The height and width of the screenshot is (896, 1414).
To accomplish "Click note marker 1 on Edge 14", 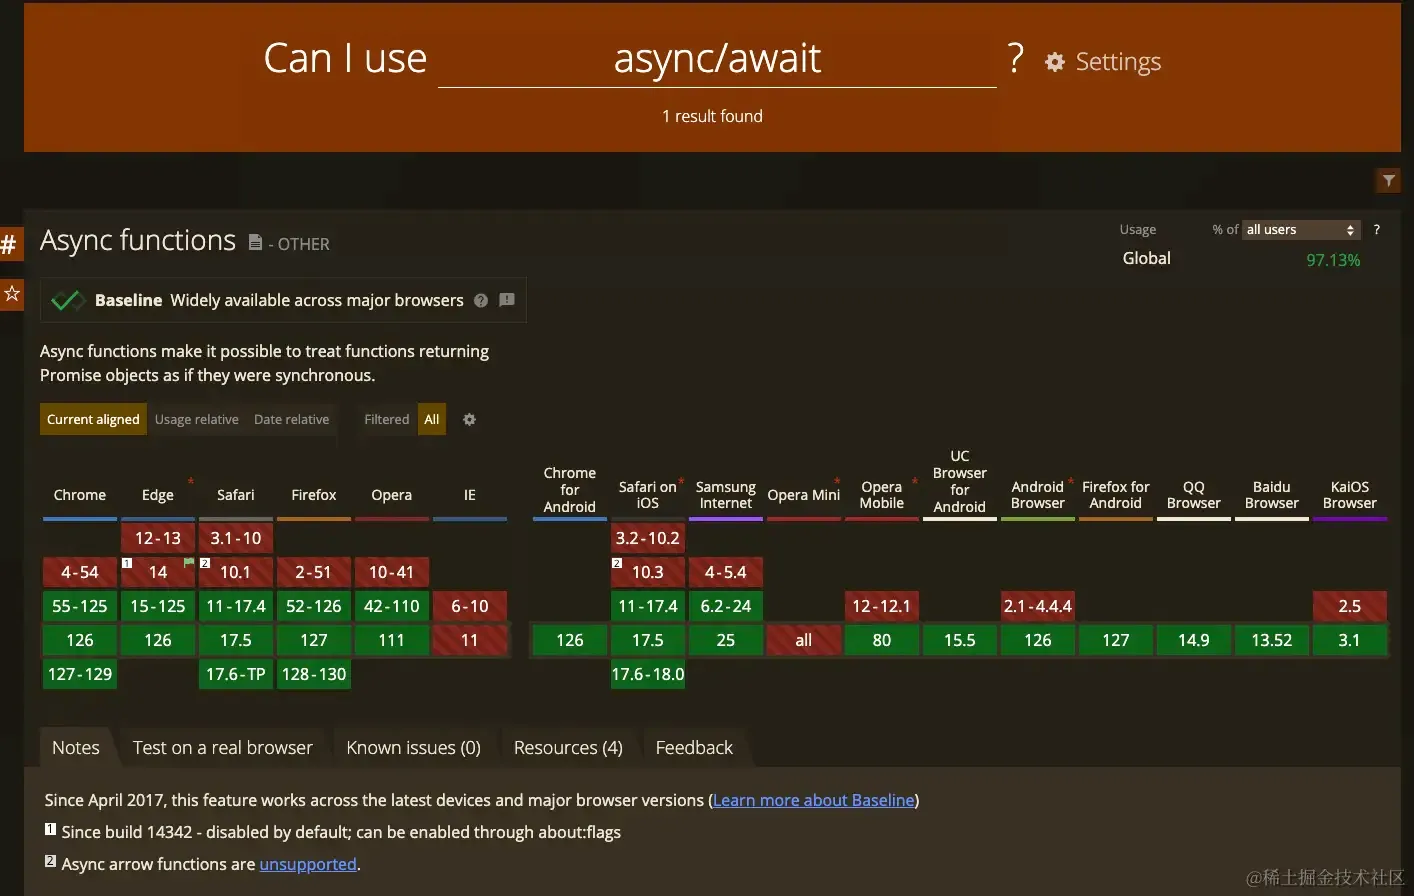I will coord(127,563).
